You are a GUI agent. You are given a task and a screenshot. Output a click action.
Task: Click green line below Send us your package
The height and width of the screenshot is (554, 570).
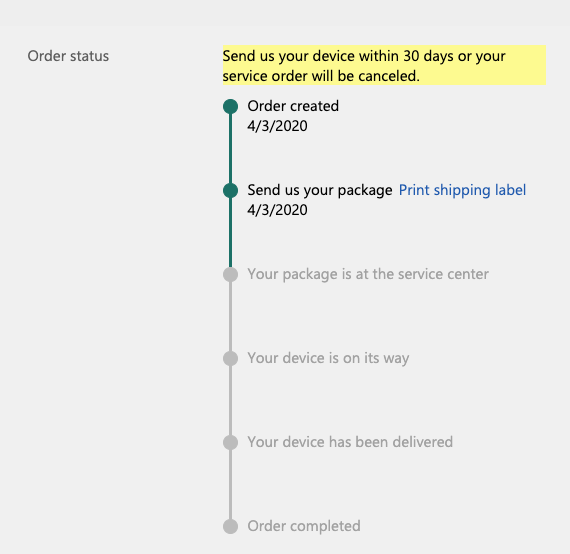pos(230,233)
